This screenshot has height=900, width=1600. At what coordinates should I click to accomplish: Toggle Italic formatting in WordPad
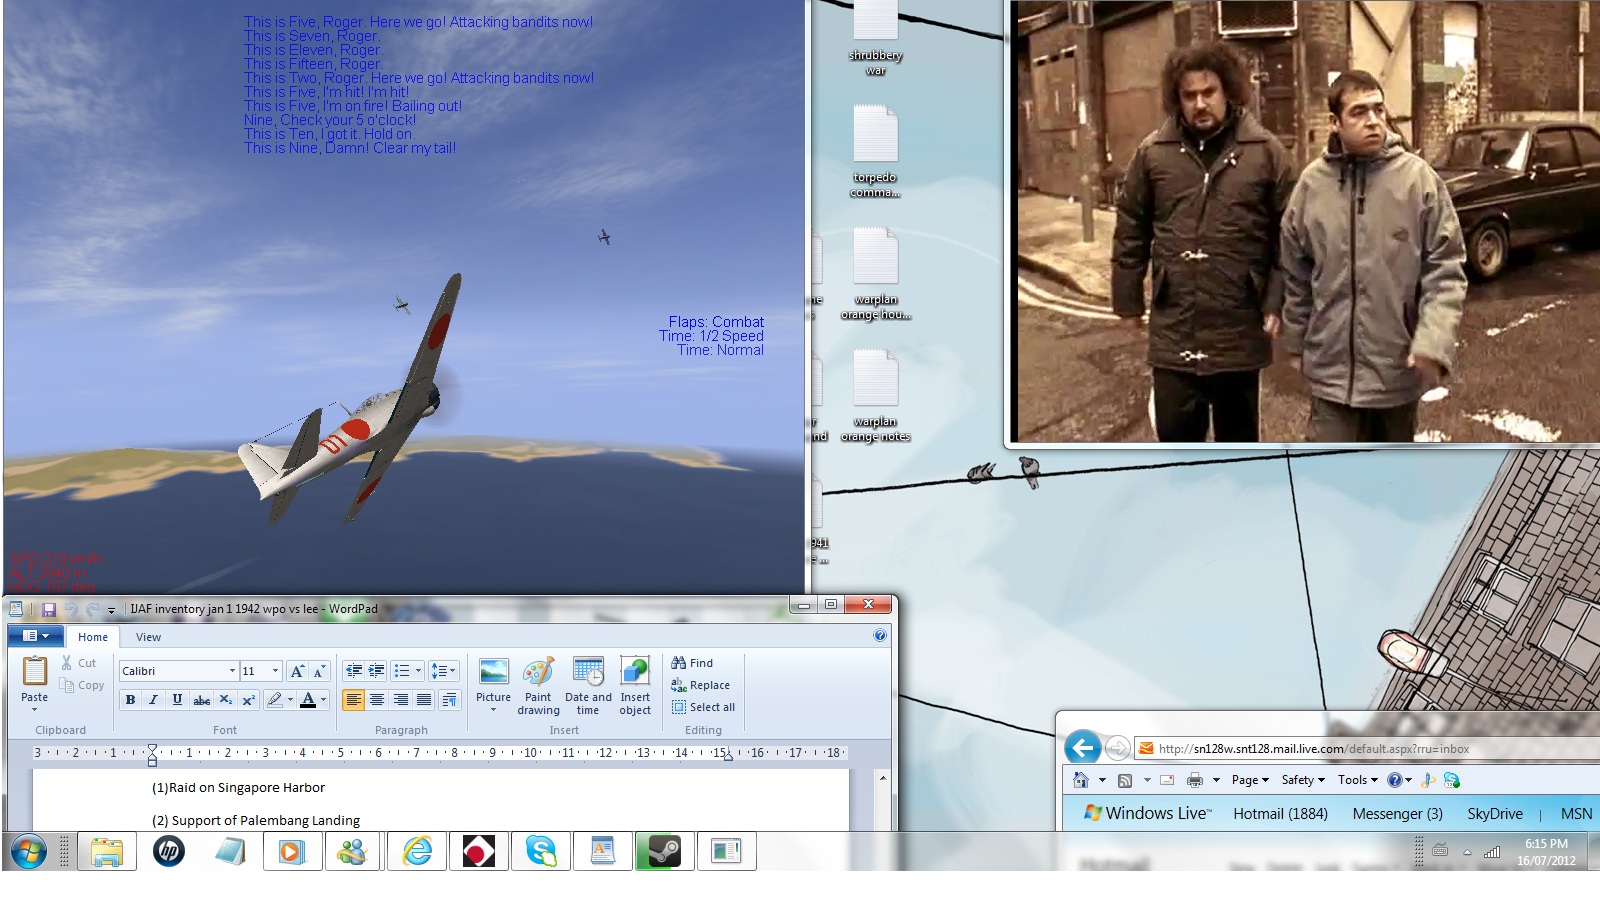(x=153, y=700)
